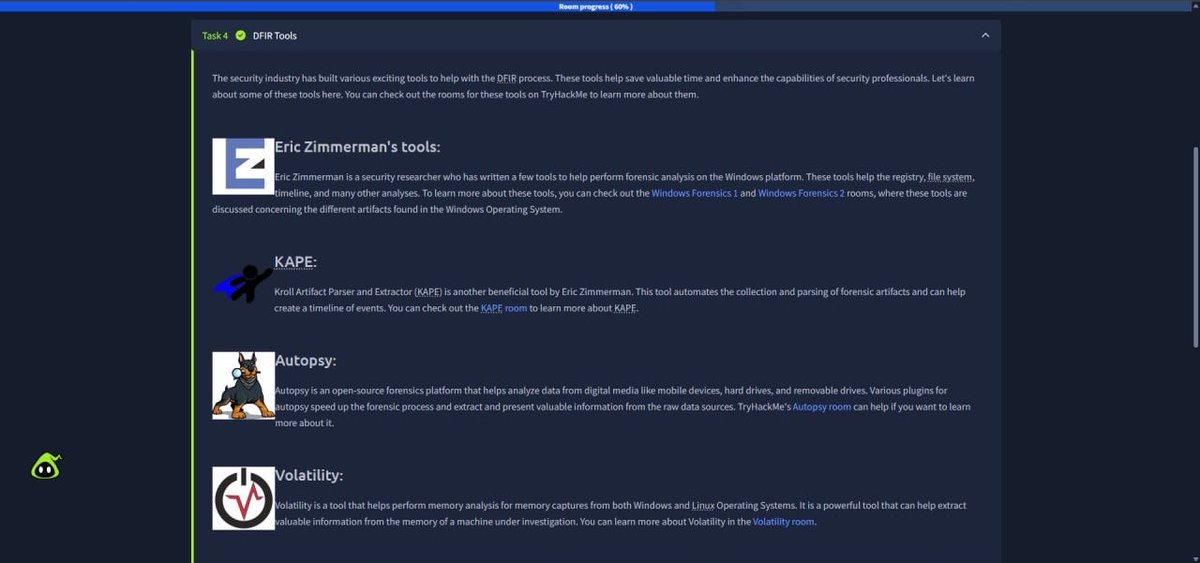Click the Eric Zimmerman's tools heading
The height and width of the screenshot is (563, 1200).
(357, 147)
